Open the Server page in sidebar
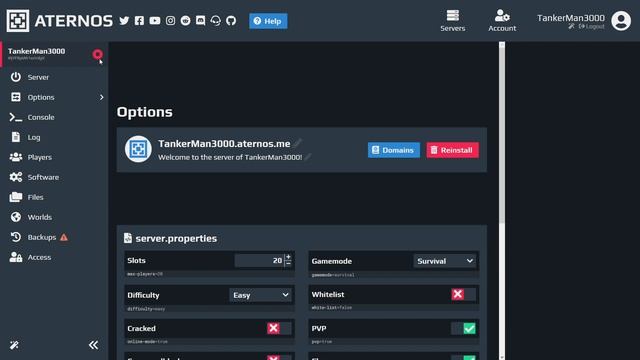Image resolution: width=640 pixels, height=360 pixels. 54,77
